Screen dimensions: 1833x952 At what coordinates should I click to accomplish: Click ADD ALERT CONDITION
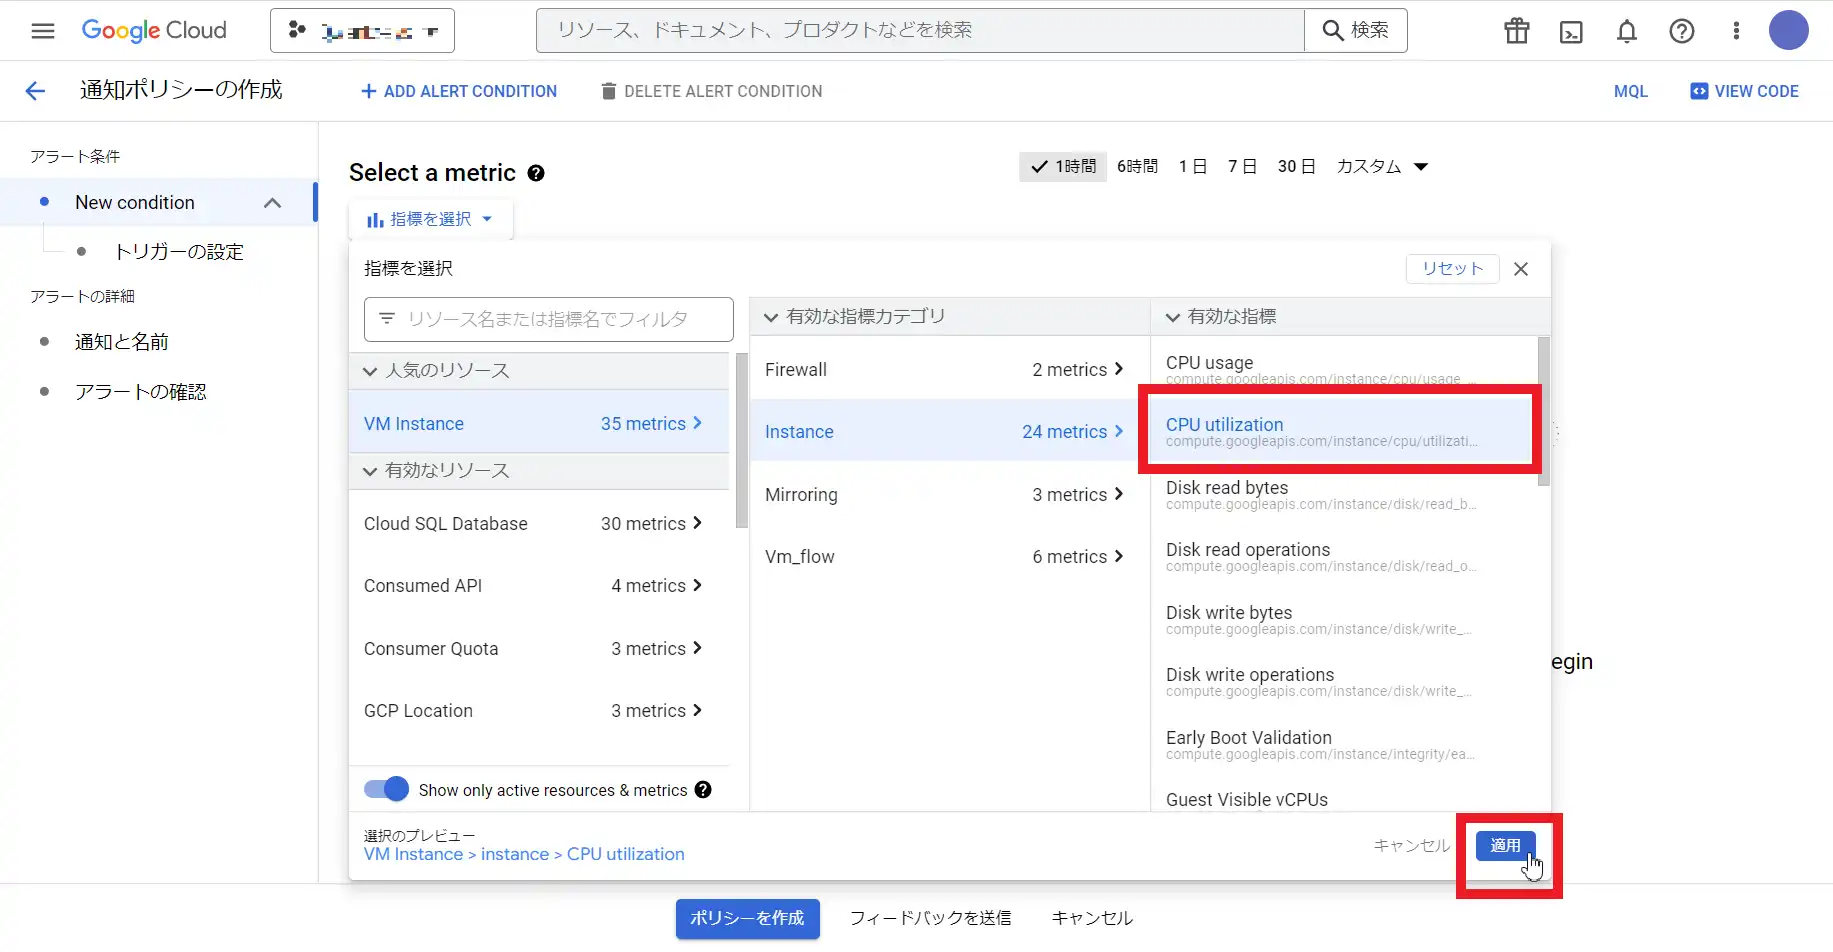click(458, 91)
